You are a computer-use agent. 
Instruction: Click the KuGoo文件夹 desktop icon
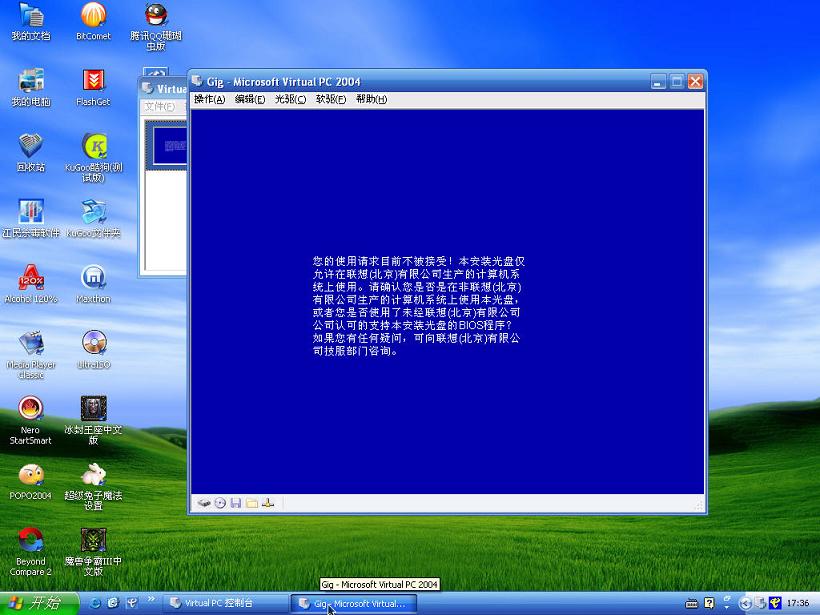click(93, 219)
